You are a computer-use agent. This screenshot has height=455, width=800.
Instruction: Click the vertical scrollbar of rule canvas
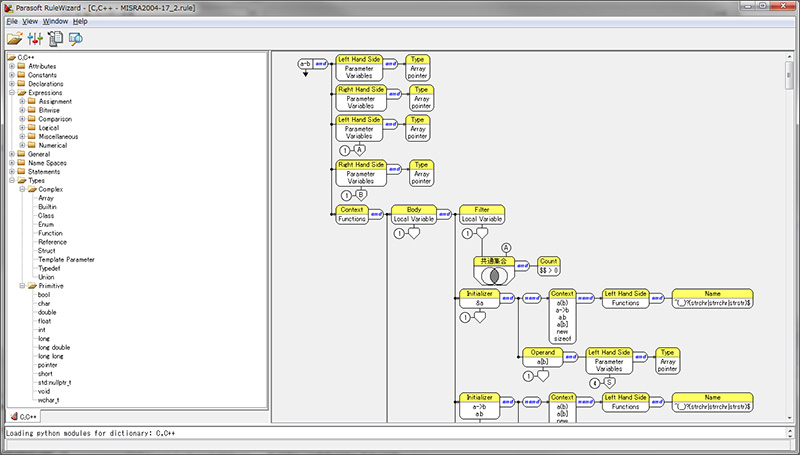(790, 237)
